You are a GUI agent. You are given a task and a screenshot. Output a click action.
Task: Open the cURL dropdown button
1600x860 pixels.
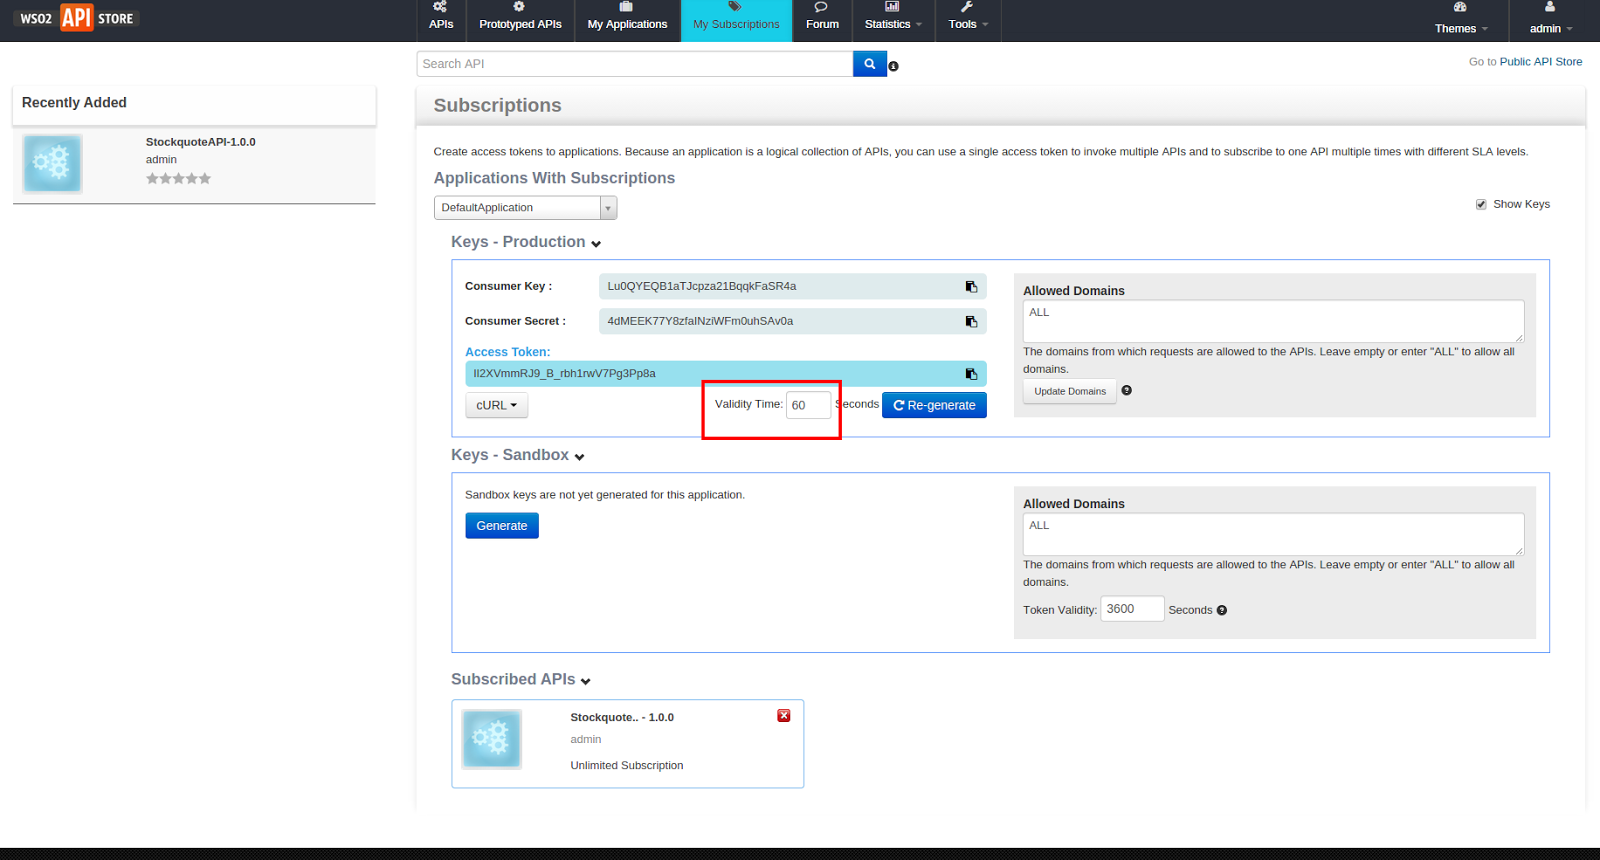click(497, 405)
